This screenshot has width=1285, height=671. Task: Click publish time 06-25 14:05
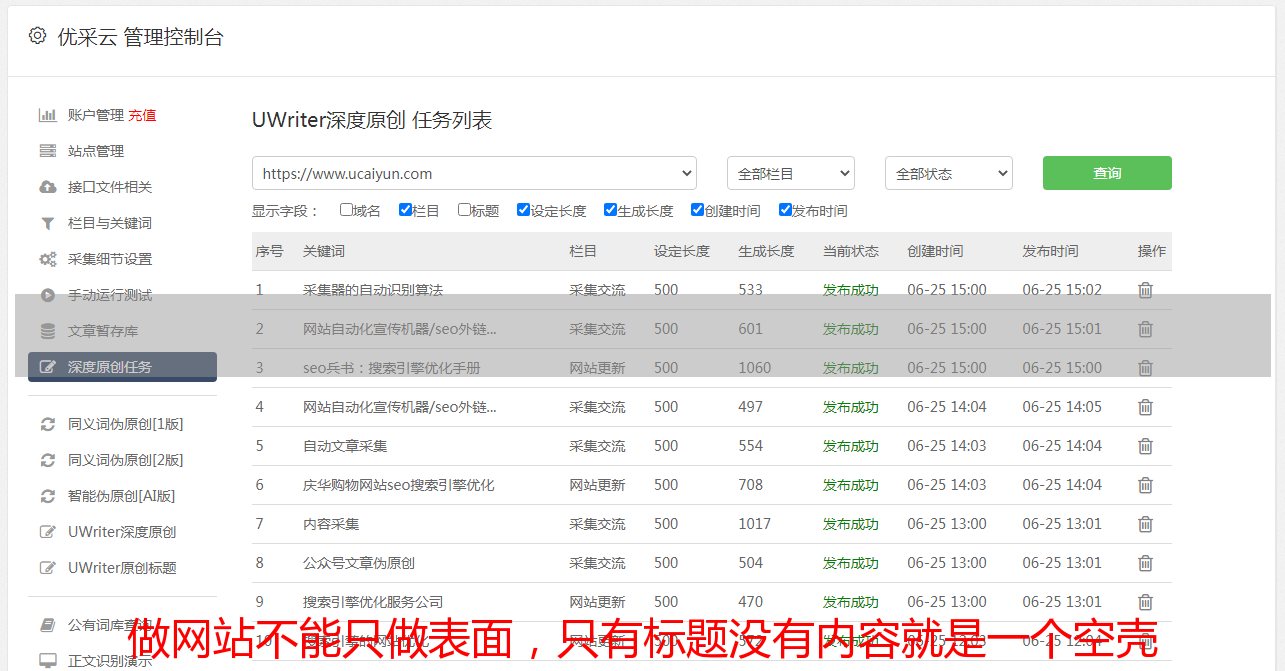1062,407
